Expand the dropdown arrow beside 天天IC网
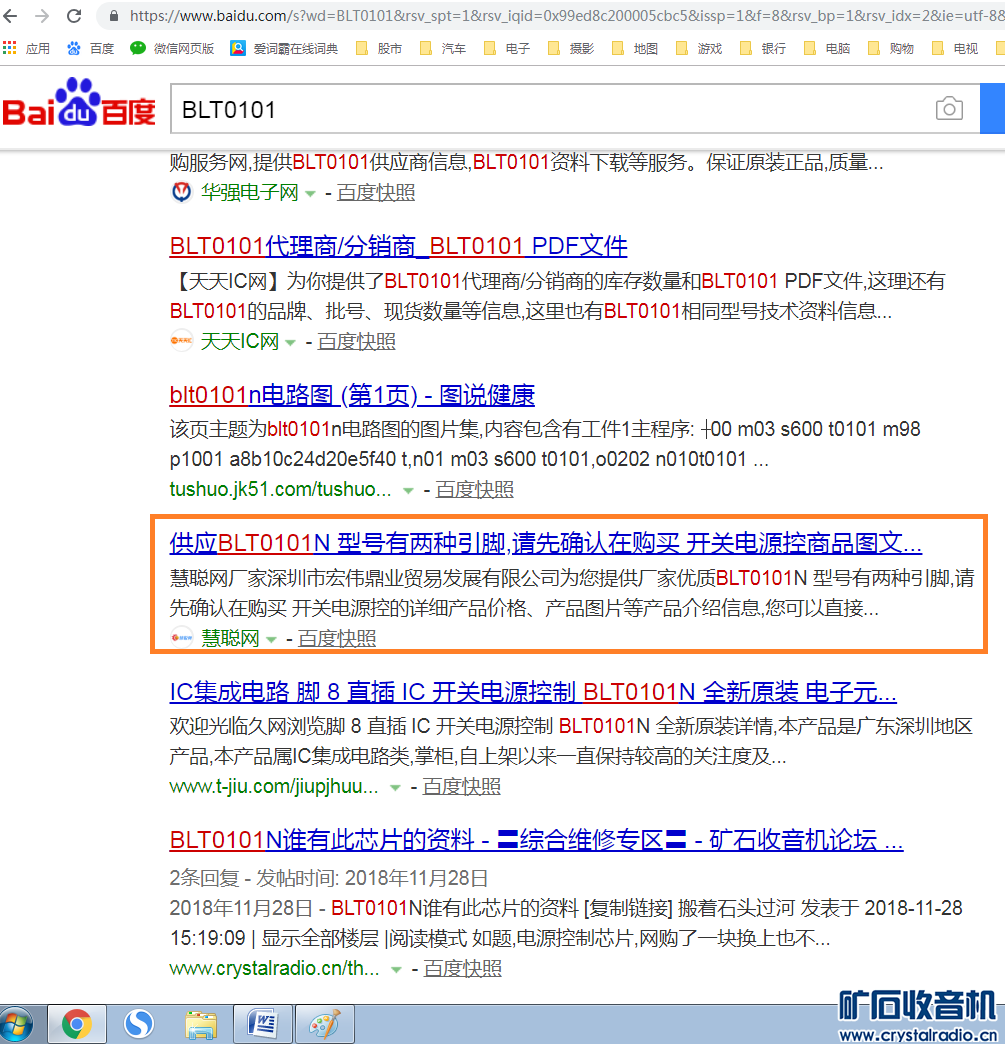1005x1048 pixels. [290, 342]
